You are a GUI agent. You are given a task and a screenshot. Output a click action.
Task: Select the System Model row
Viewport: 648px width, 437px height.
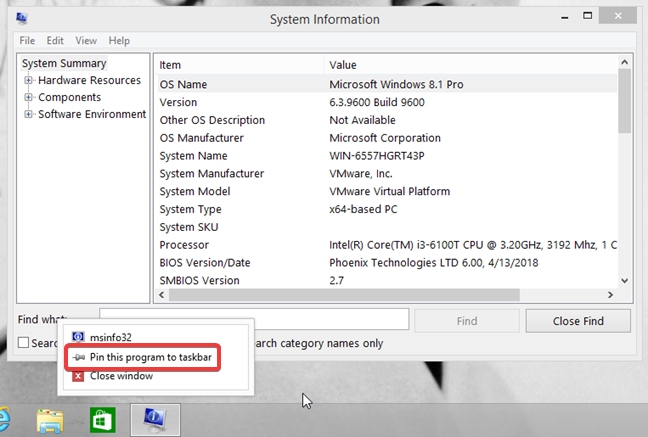click(387, 191)
